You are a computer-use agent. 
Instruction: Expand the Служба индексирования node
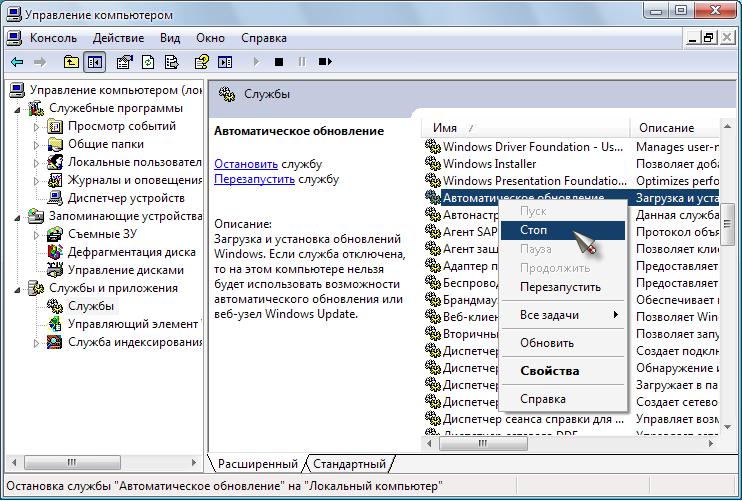36,343
